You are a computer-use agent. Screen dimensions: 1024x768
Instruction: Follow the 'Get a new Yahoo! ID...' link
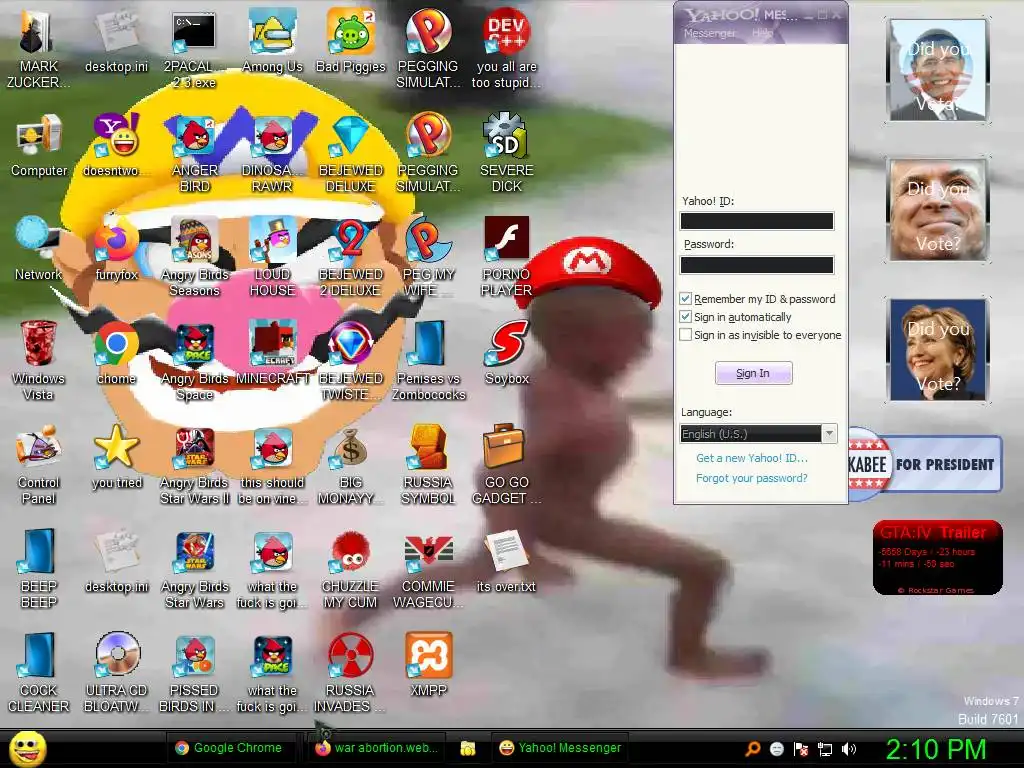(752, 458)
